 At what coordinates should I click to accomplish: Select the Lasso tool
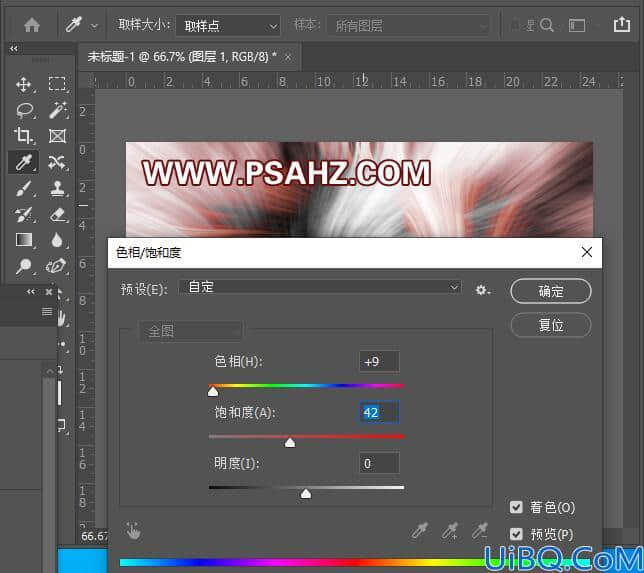(25, 110)
